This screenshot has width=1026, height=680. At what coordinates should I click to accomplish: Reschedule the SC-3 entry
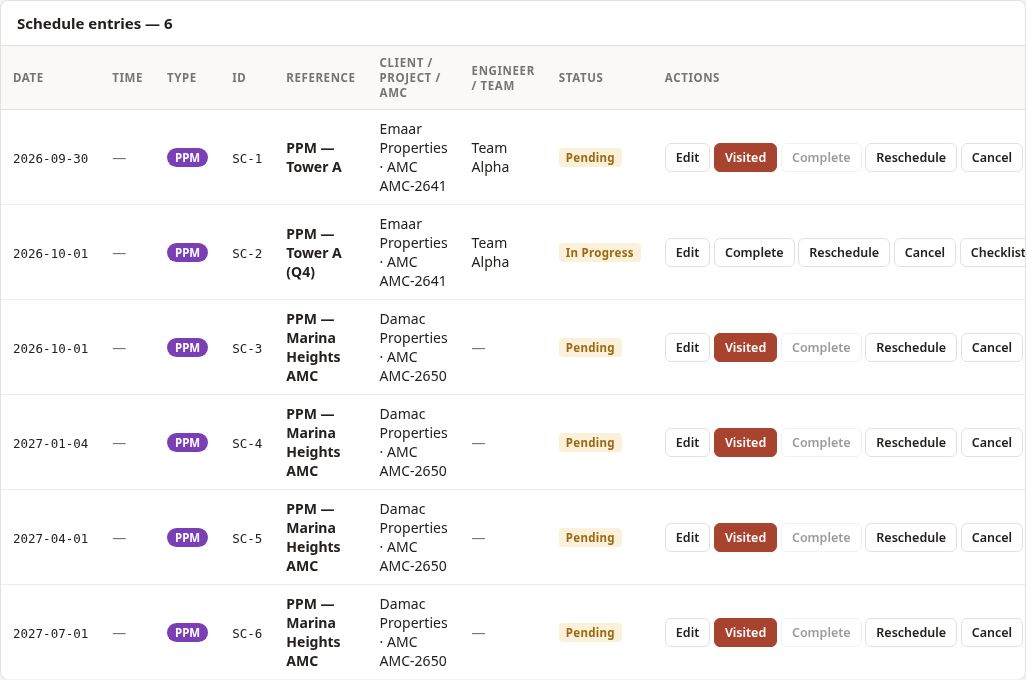coord(910,348)
